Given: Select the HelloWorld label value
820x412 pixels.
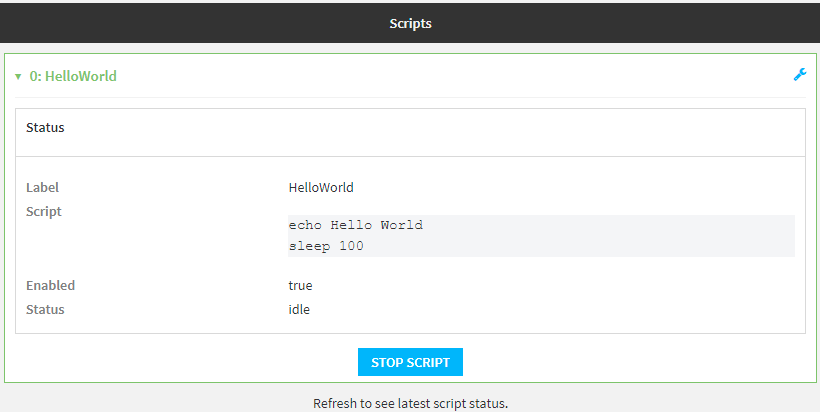Looking at the screenshot, I should (320, 187).
